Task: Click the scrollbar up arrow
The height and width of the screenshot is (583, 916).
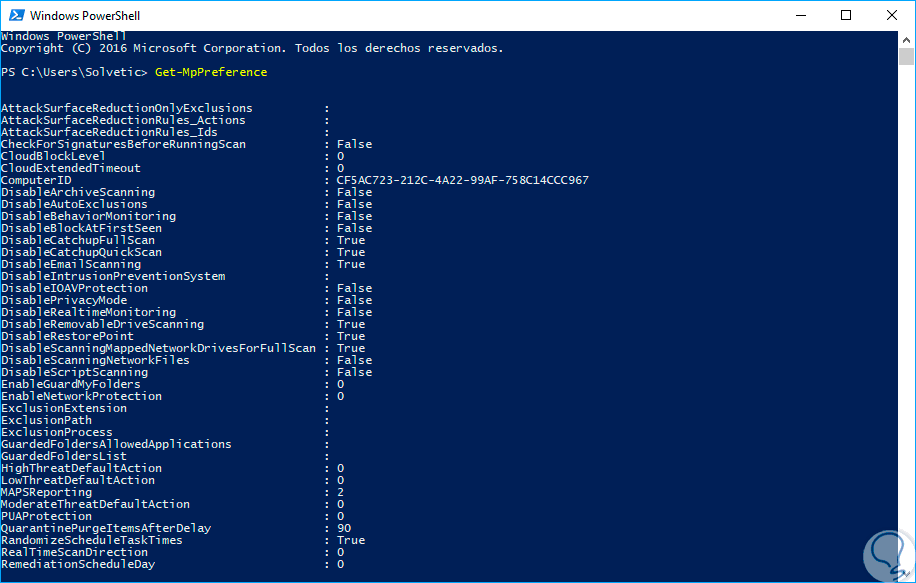Action: point(906,39)
